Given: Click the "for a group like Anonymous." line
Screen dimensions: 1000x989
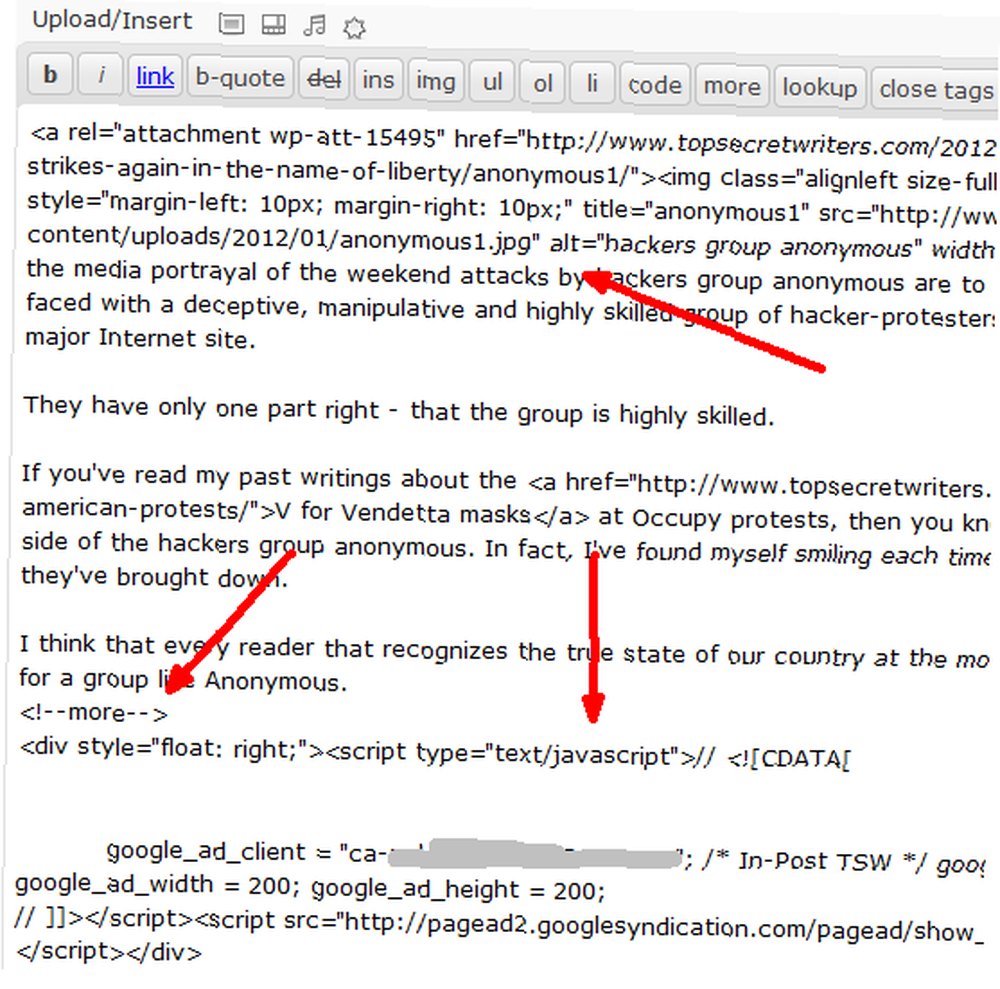Looking at the screenshot, I should point(183,680).
